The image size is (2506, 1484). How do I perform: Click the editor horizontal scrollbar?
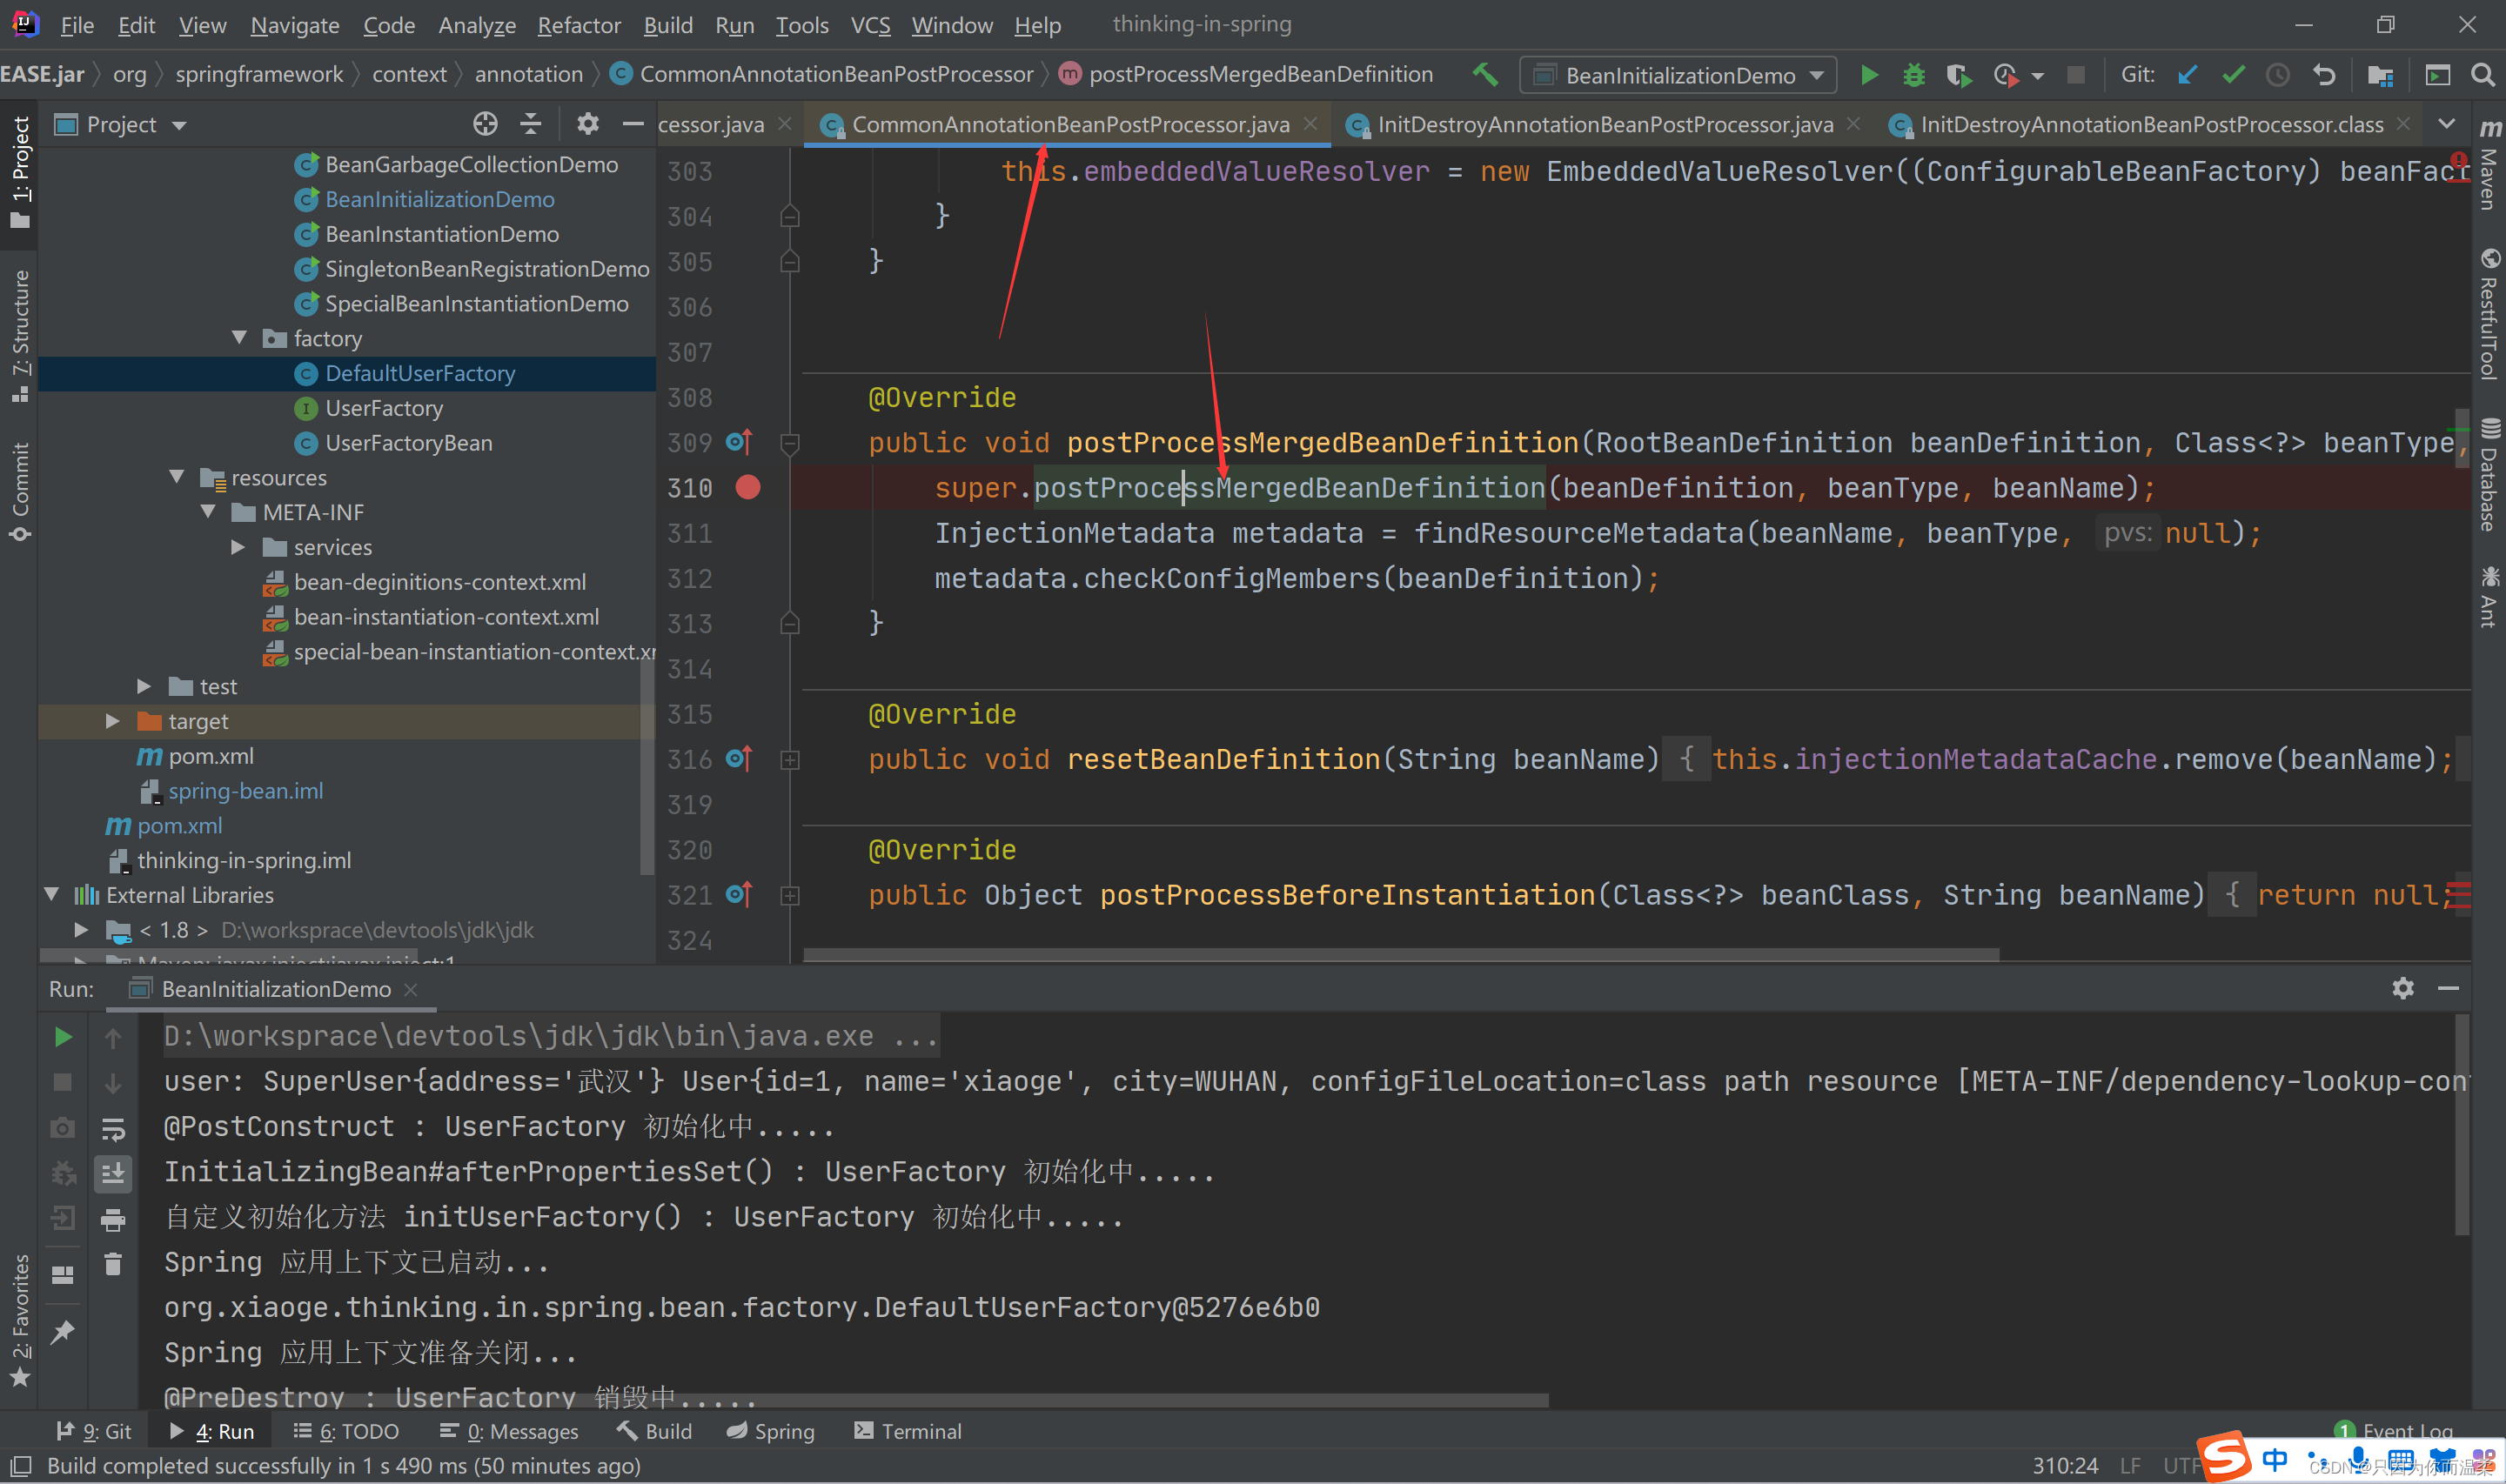click(1400, 955)
